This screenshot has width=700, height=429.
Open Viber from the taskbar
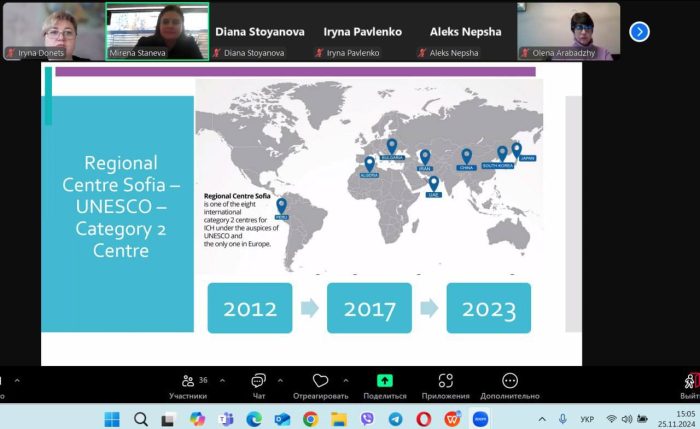point(367,419)
